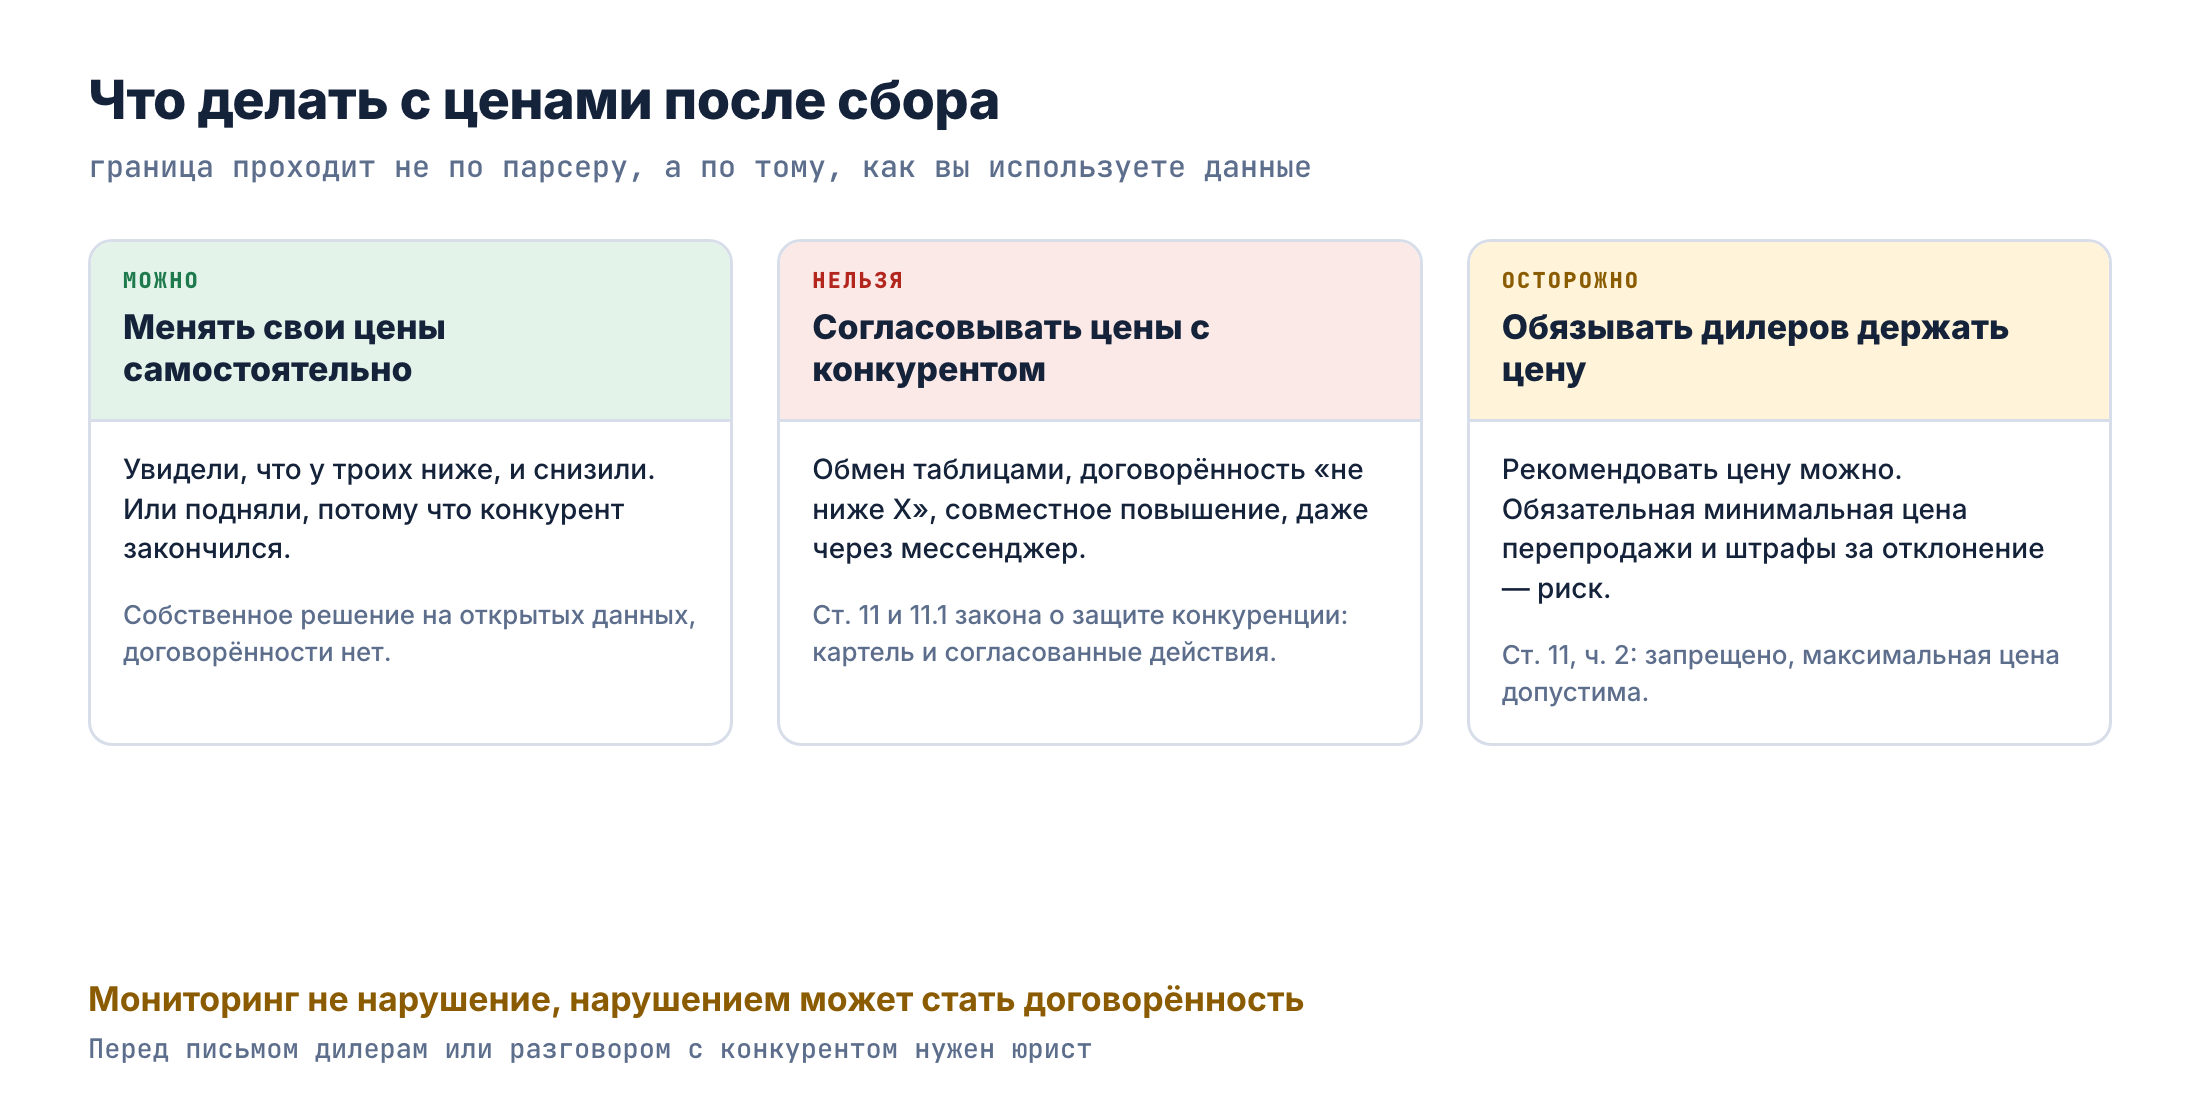
Task: Click the paragraph starting «Рекомендовать цену можно»
Action: pyautogui.click(x=1773, y=529)
